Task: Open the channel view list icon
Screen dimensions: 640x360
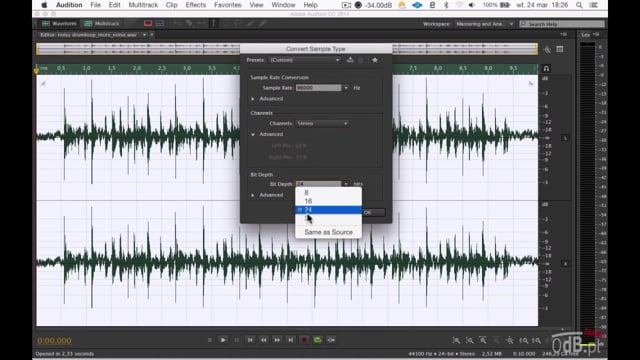Action: pyautogui.click(x=560, y=49)
